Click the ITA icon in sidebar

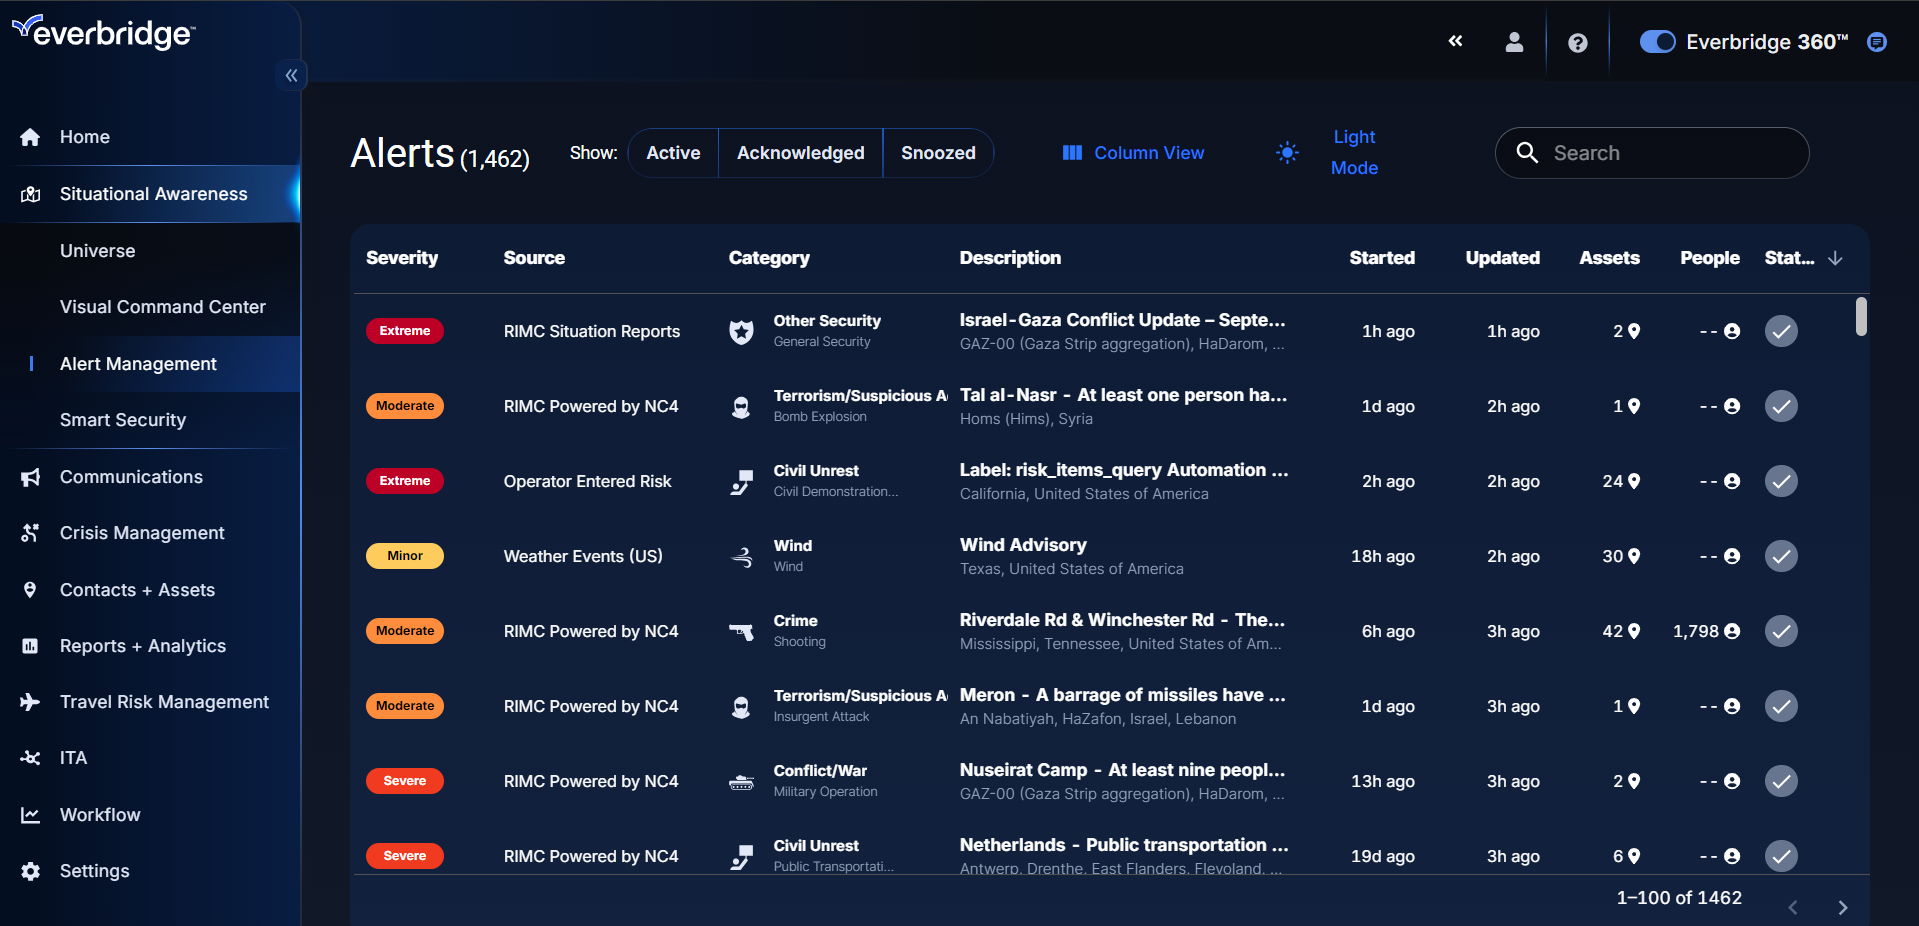[x=30, y=758]
